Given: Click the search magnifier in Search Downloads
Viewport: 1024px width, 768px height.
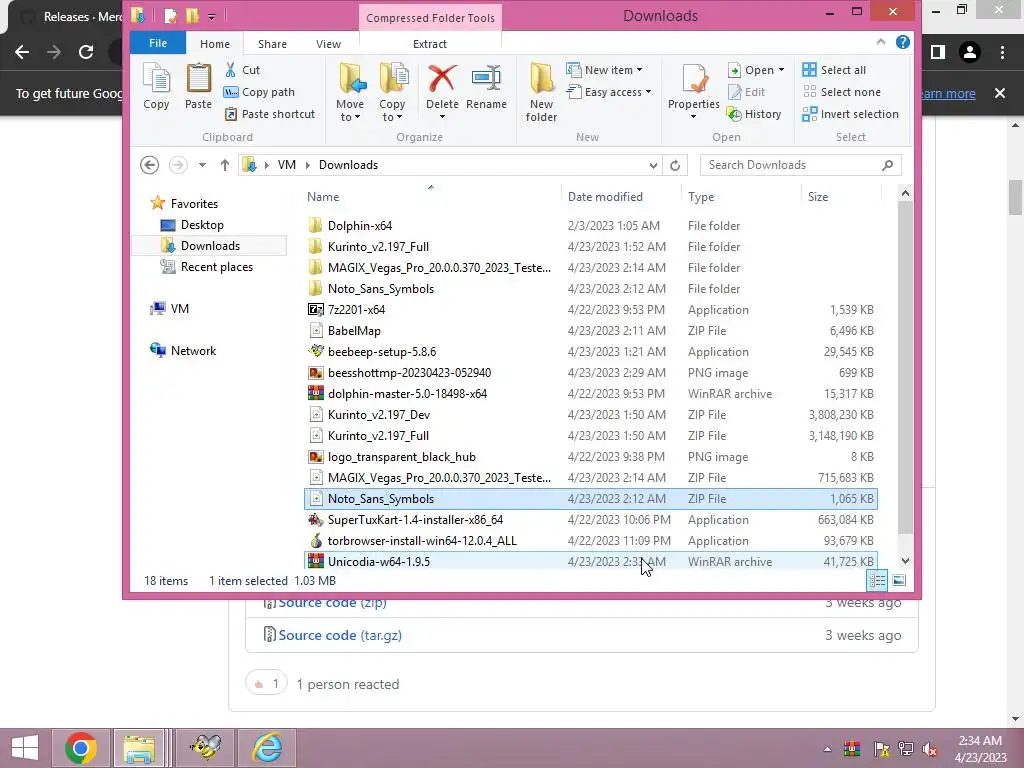Looking at the screenshot, I should (887, 165).
